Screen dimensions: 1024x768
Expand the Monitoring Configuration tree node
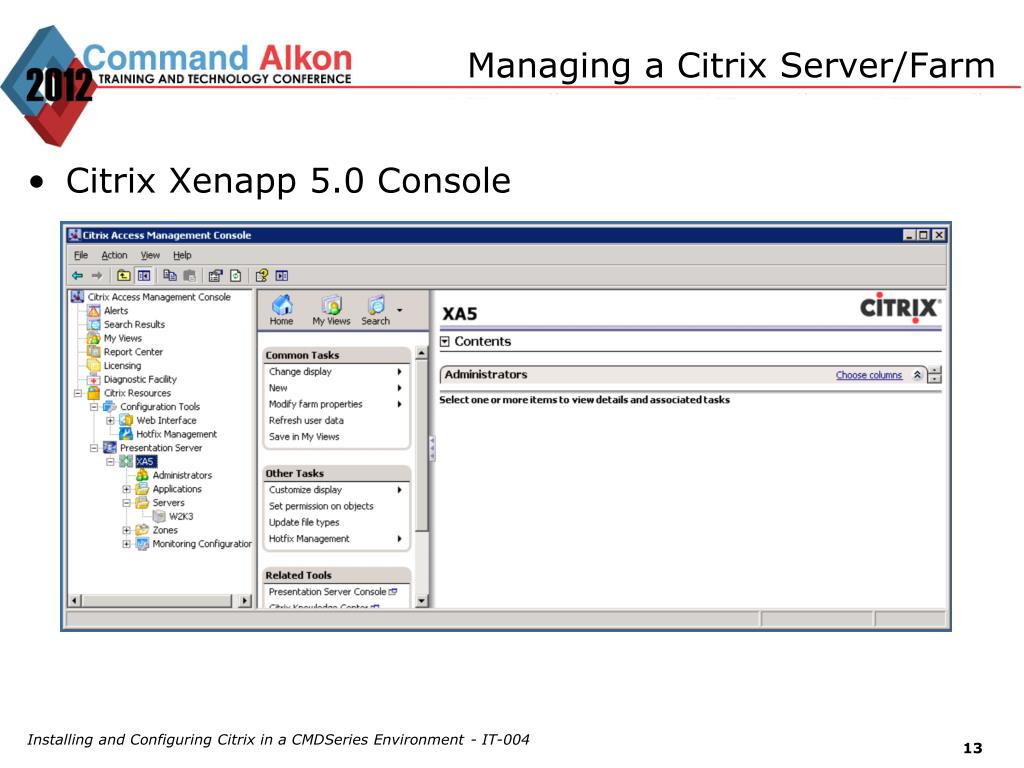[127, 544]
